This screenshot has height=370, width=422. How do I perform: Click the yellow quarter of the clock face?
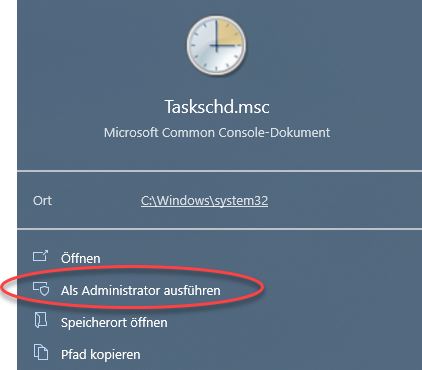(228, 33)
